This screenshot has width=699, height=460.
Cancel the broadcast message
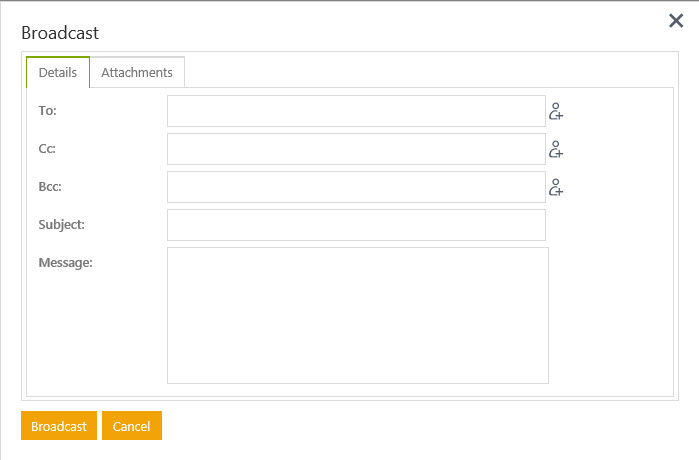click(131, 426)
